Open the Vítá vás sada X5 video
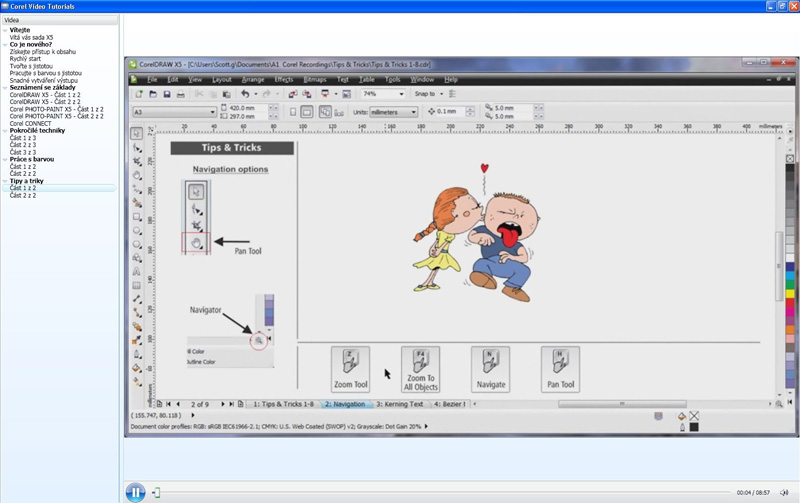The height and width of the screenshot is (503, 800). coord(31,37)
